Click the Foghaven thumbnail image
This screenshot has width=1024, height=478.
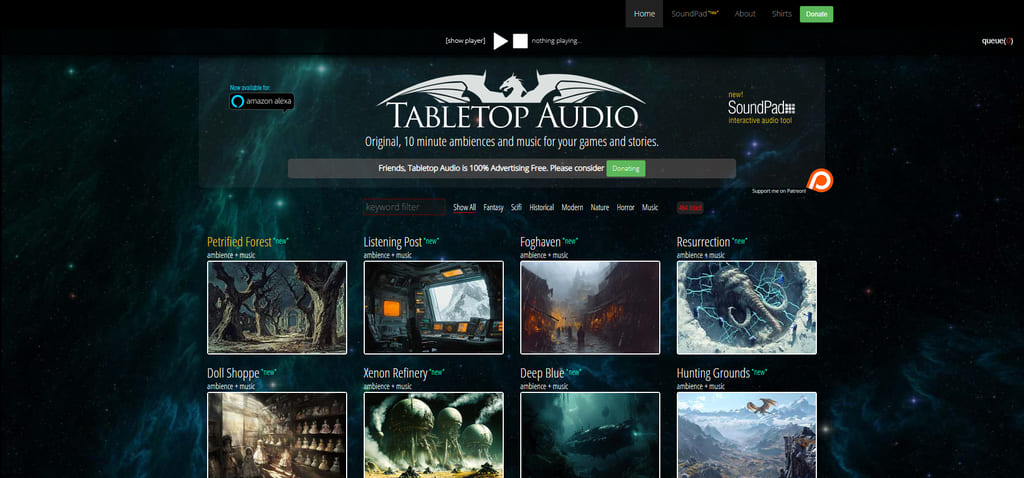coord(590,308)
